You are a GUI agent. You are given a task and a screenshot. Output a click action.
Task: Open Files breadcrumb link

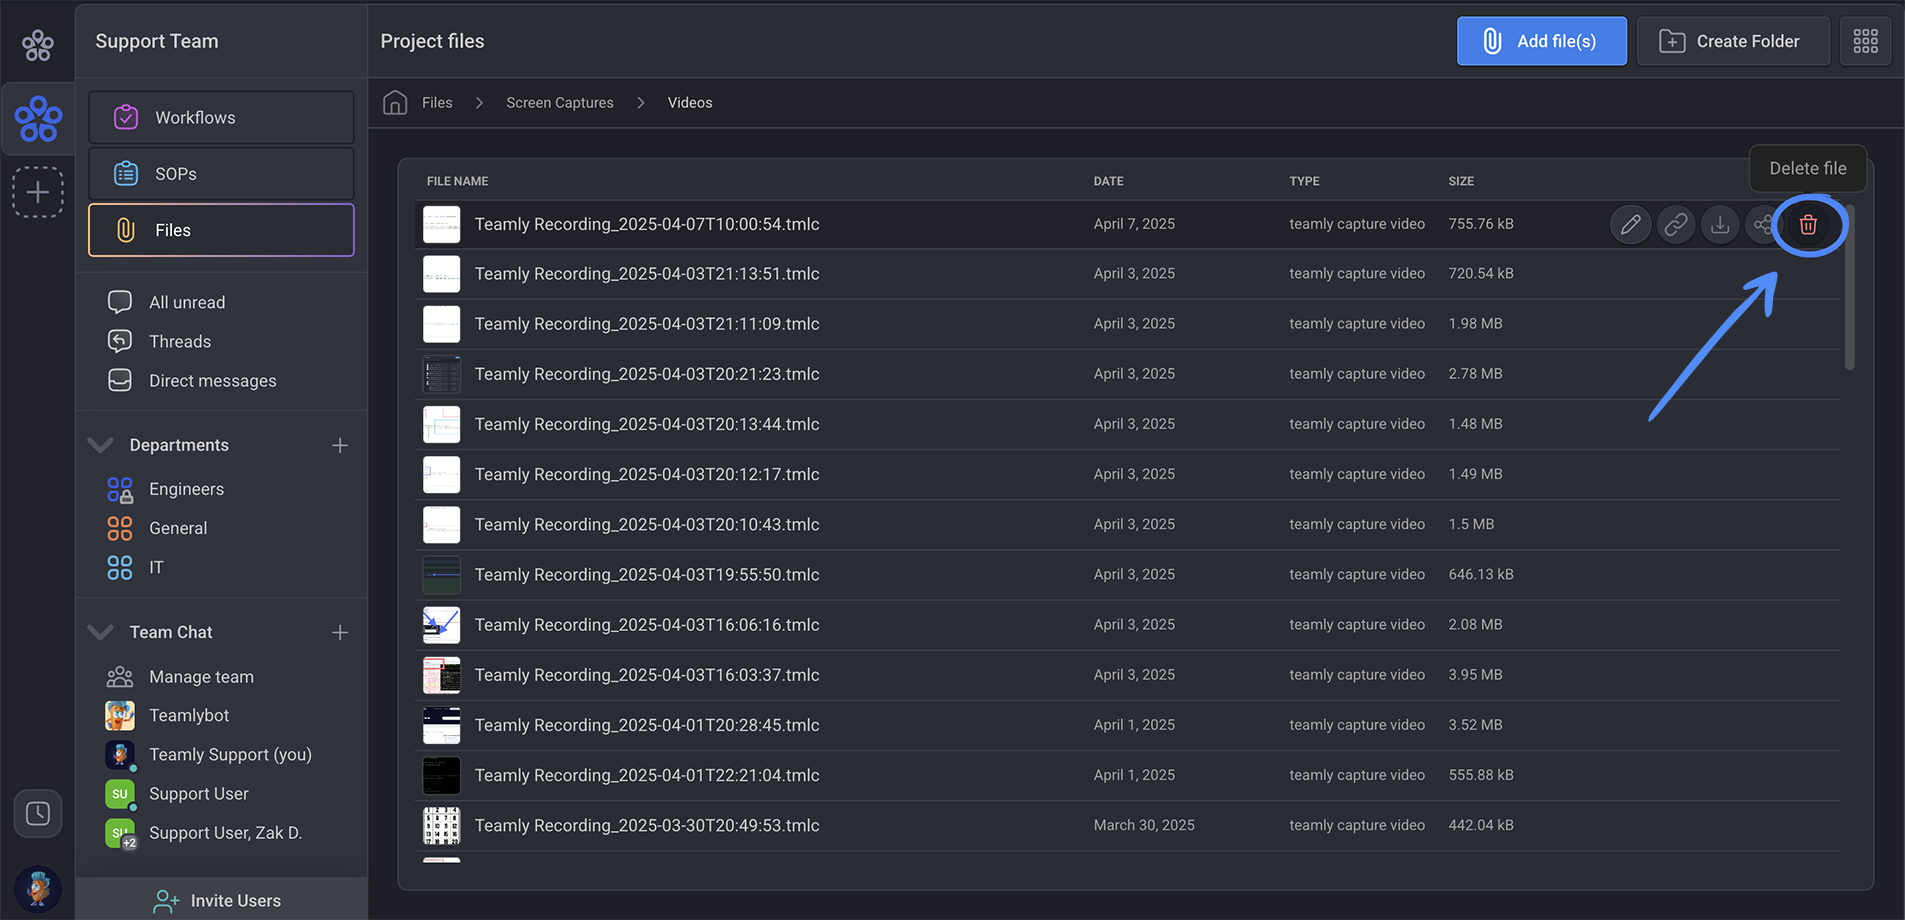tap(437, 103)
